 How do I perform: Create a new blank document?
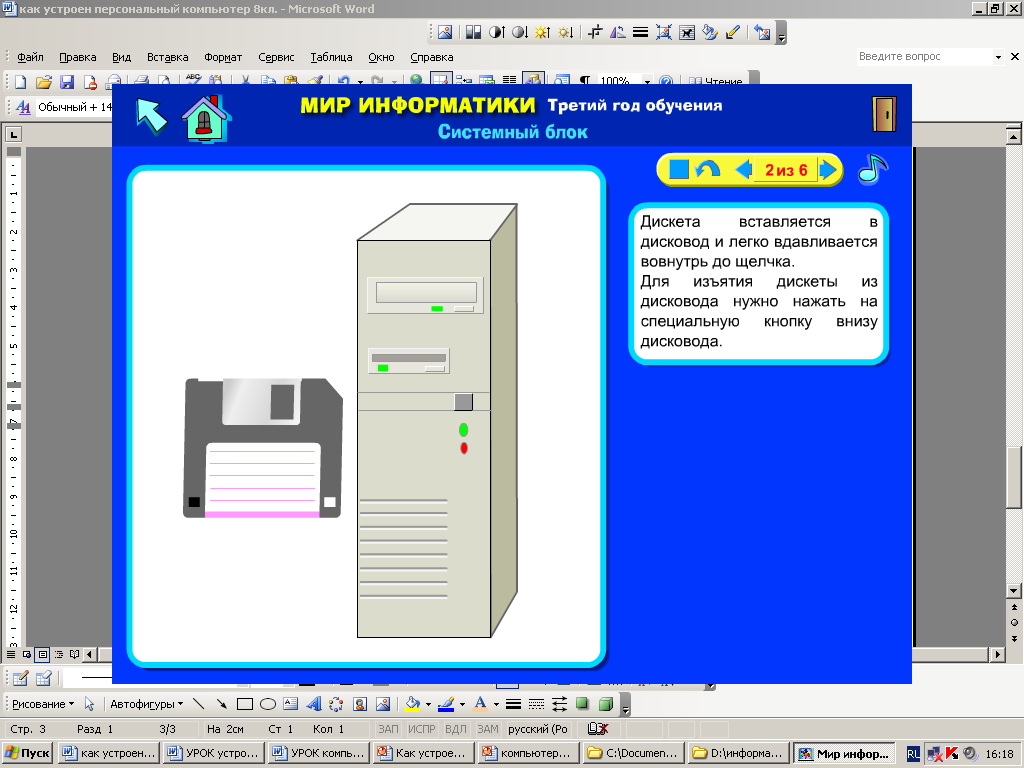(21, 82)
